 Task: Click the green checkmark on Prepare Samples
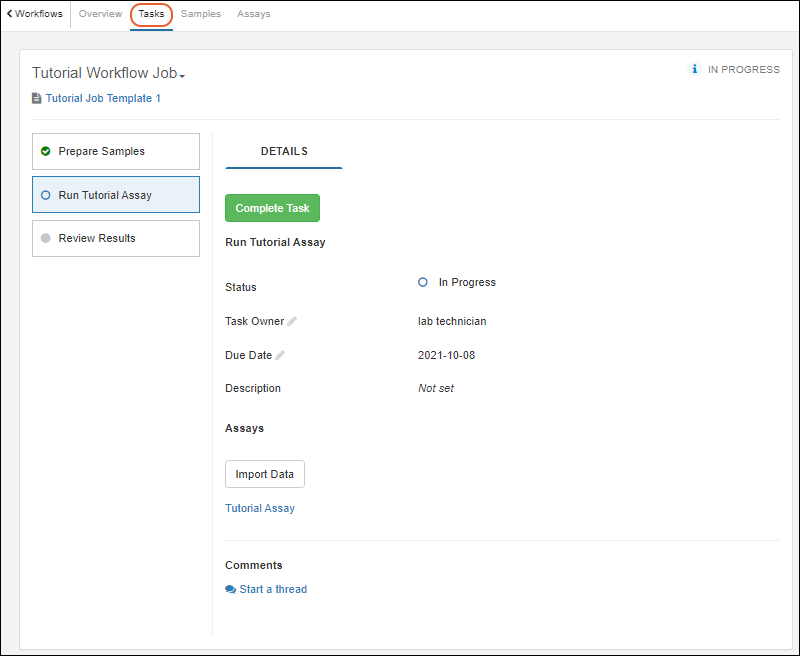coord(46,152)
